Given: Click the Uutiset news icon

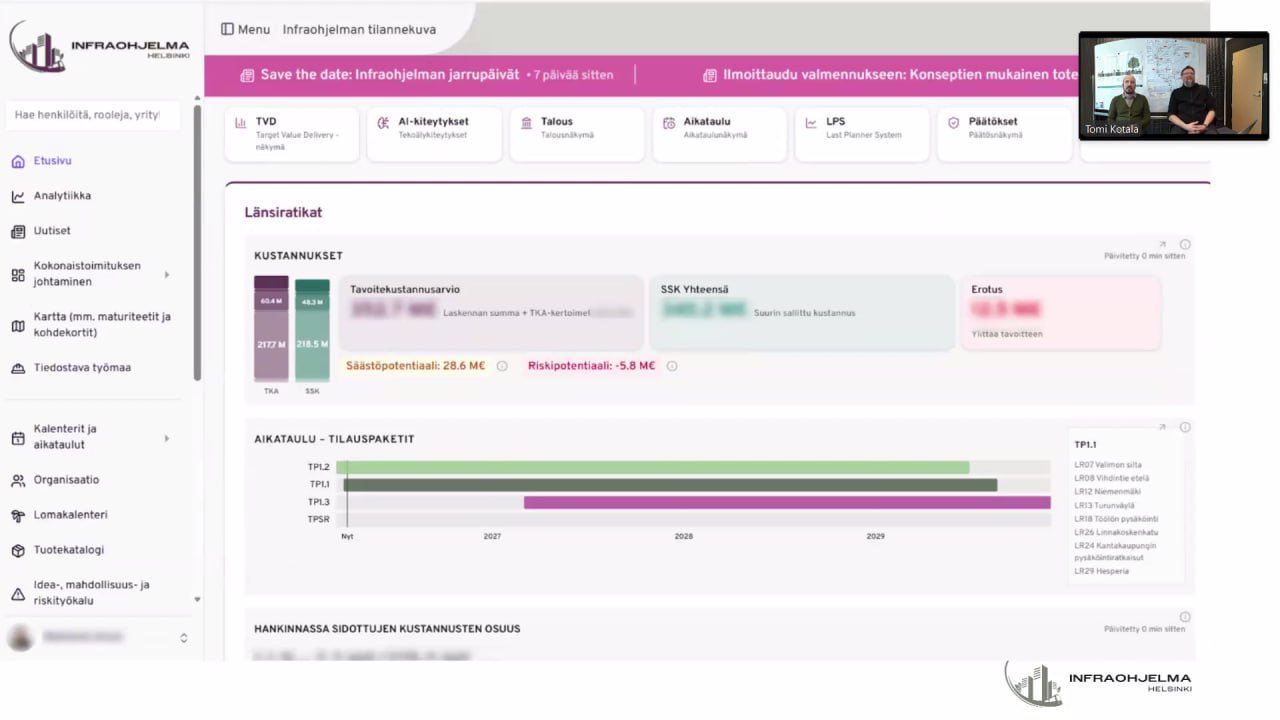Looking at the screenshot, I should pos(18,231).
